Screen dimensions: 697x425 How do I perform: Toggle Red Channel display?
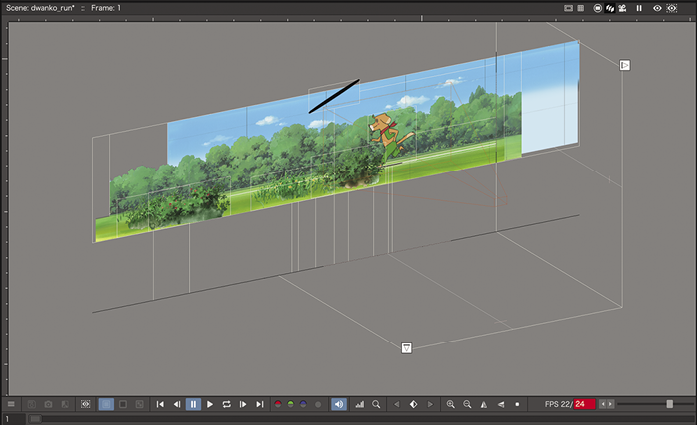click(278, 404)
